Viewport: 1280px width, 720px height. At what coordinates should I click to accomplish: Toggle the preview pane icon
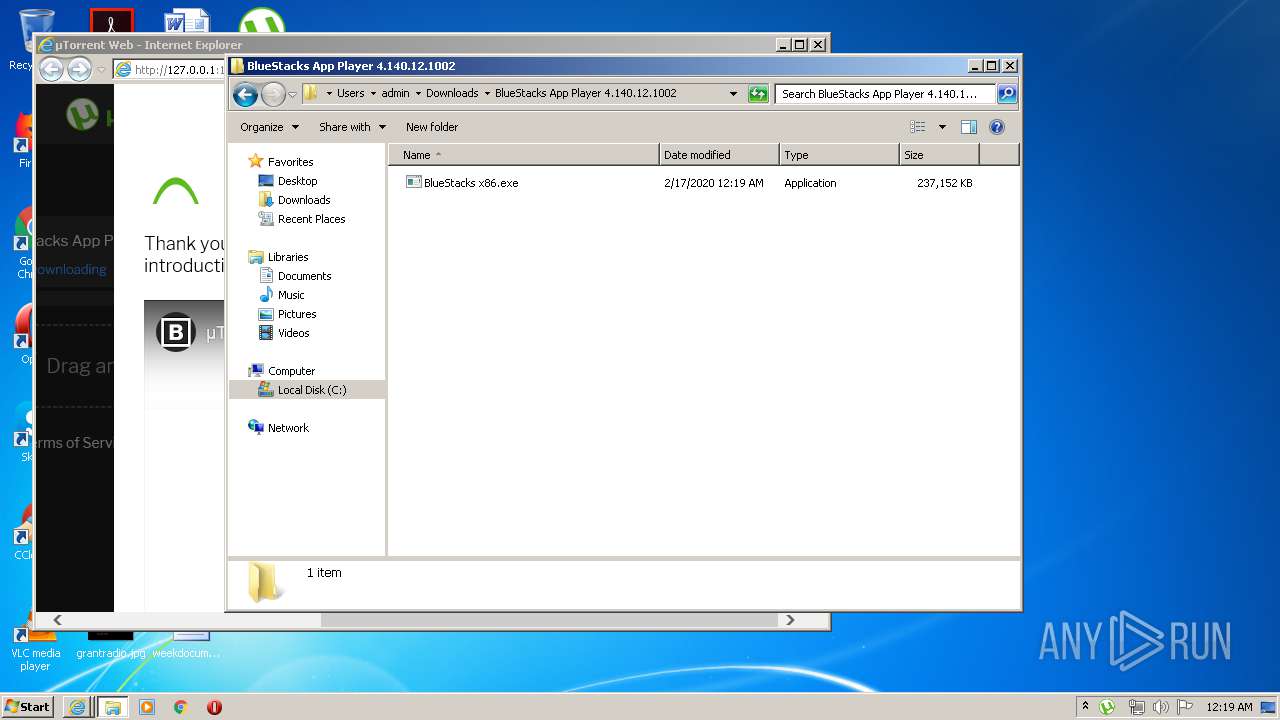[968, 127]
